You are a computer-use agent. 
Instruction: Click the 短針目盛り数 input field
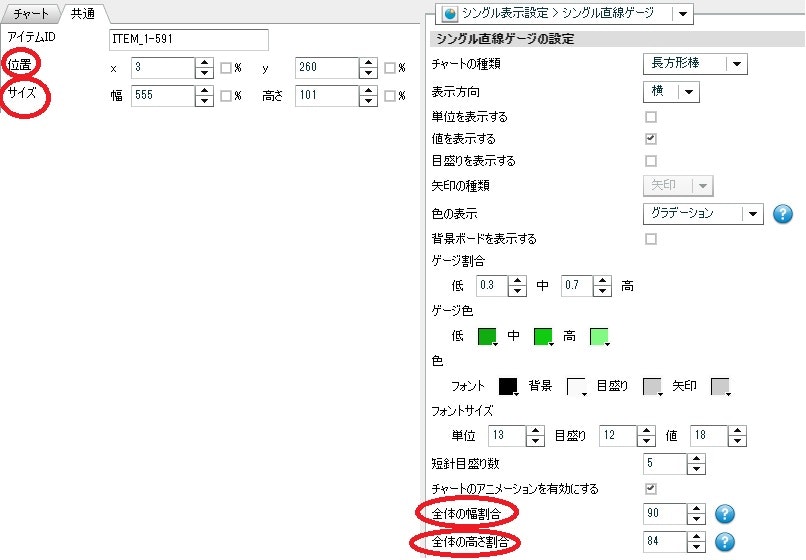click(x=665, y=464)
